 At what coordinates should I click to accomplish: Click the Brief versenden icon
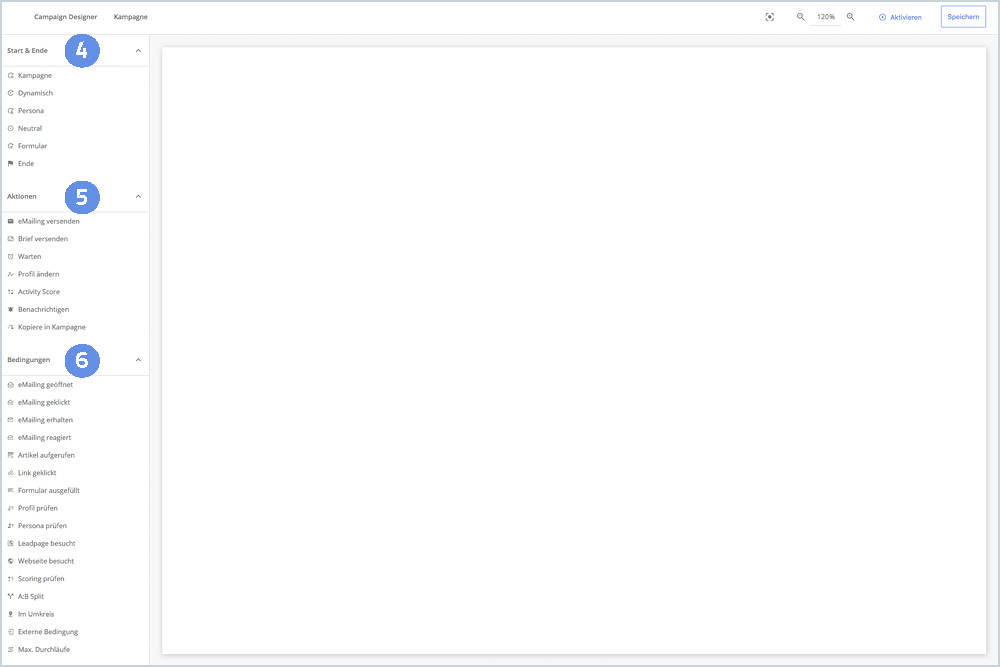10,239
